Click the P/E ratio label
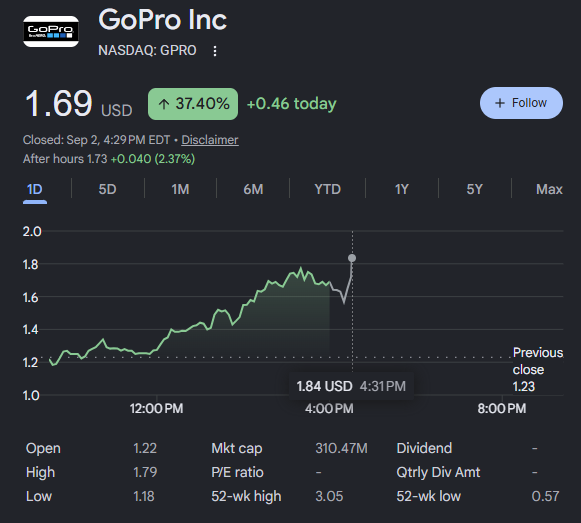This screenshot has height=523, width=581. click(237, 472)
